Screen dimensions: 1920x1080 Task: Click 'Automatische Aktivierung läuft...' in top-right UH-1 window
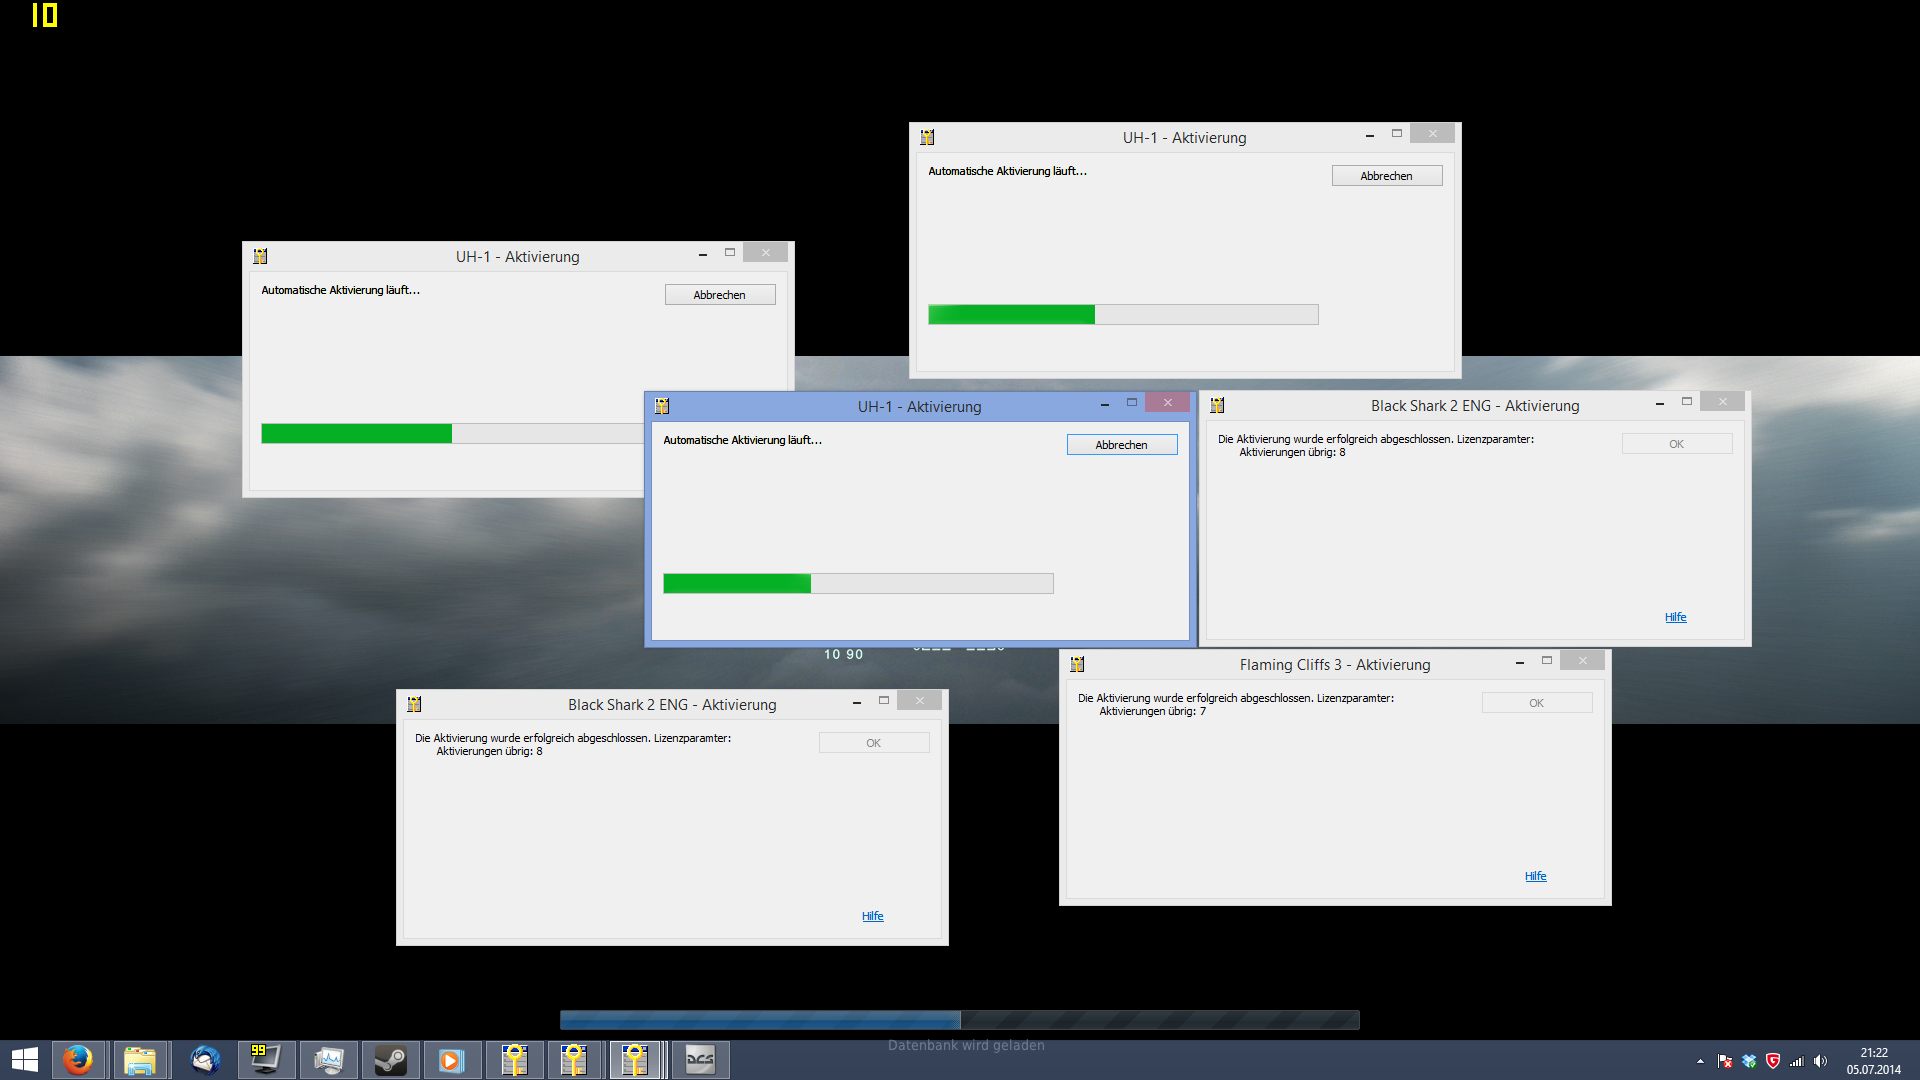[1007, 171]
